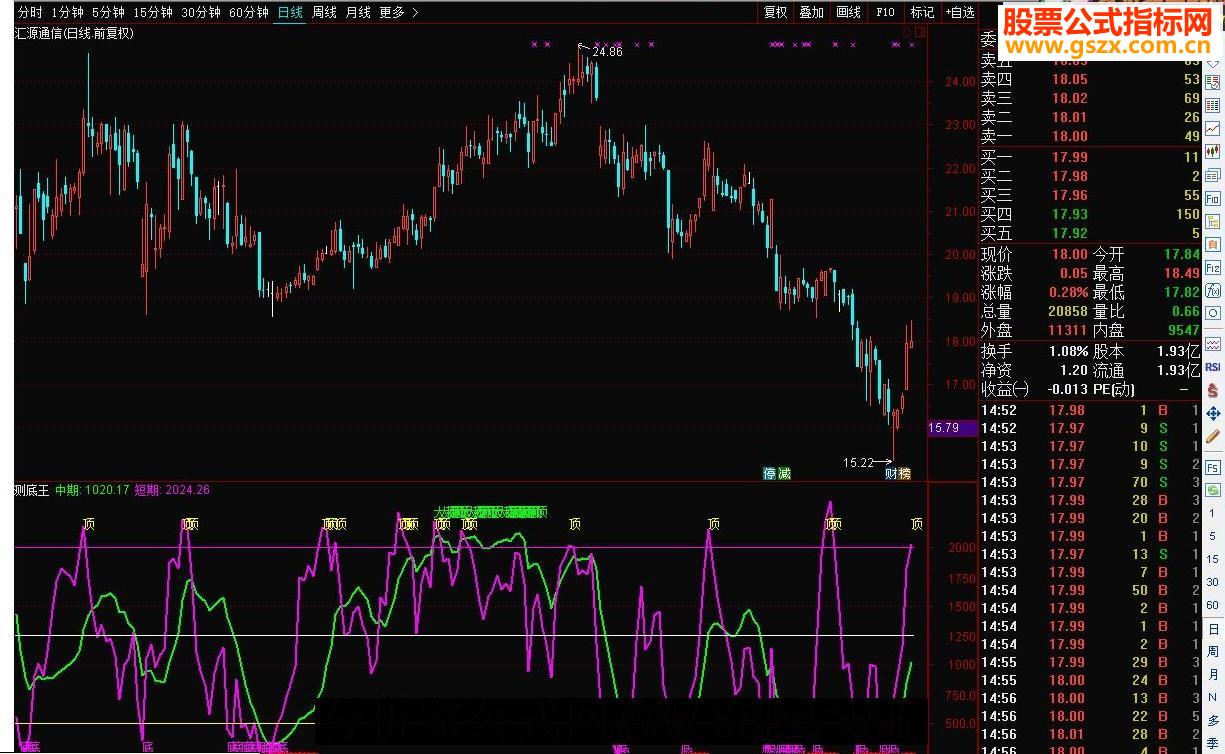Open the f(x) formula manager icon
The width and height of the screenshot is (1225, 754).
tap(1213, 291)
